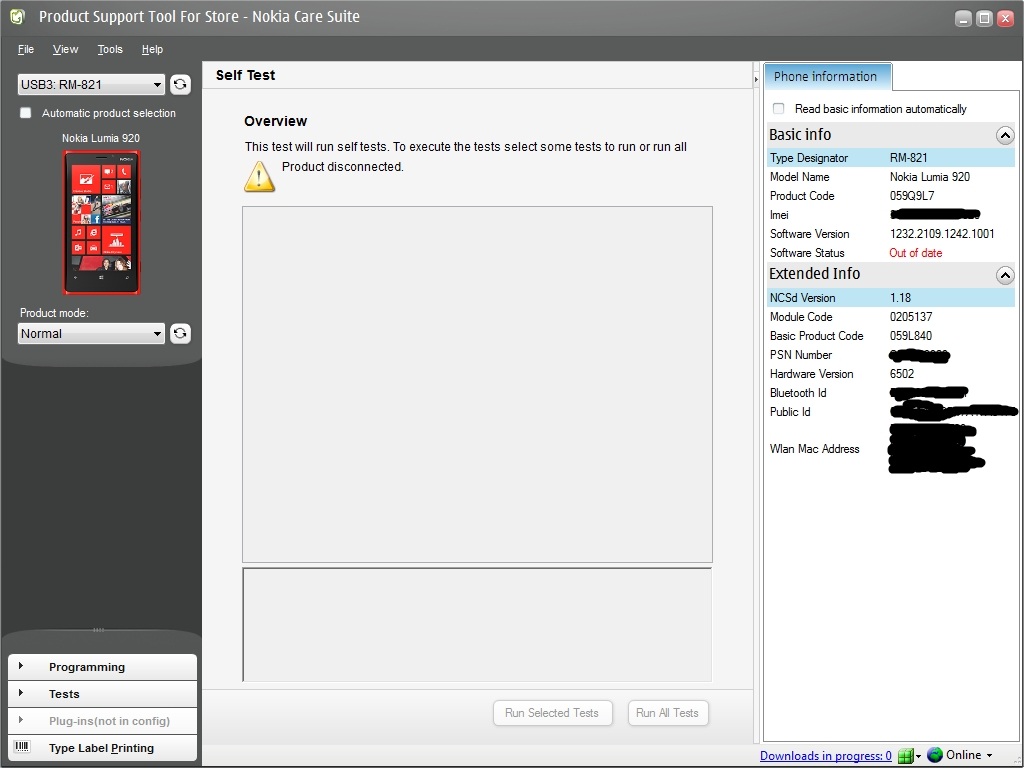
Task: Click the globe Online status icon
Action: pos(935,755)
